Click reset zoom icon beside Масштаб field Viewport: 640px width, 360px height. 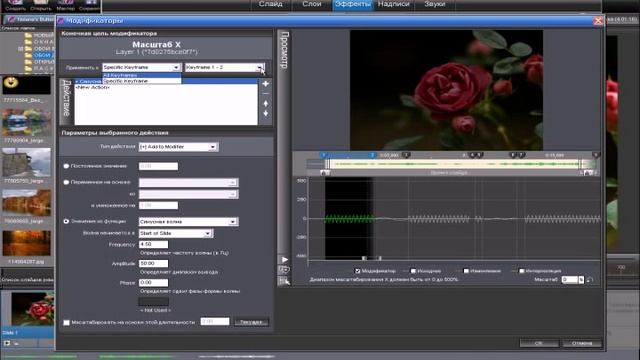pos(590,280)
